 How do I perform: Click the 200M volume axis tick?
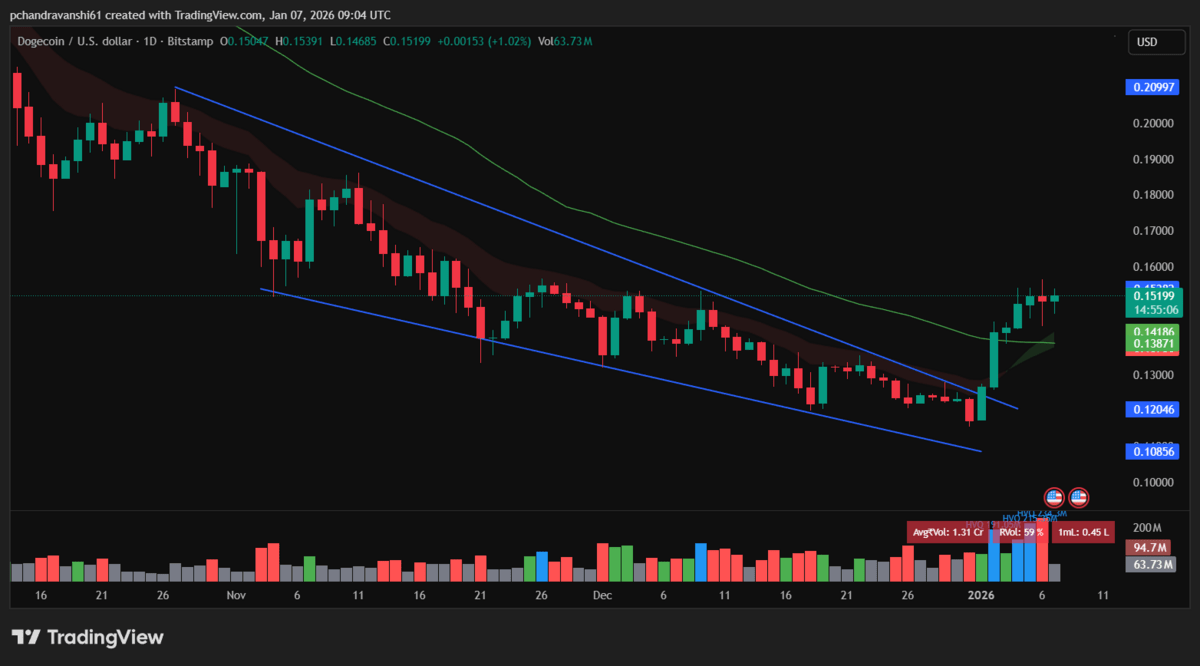point(1146,527)
